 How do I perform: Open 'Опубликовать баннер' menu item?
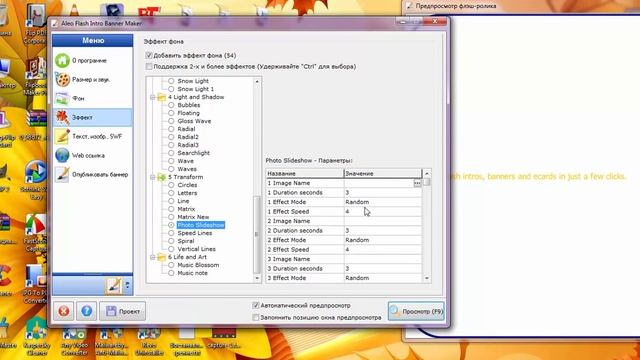point(92,174)
